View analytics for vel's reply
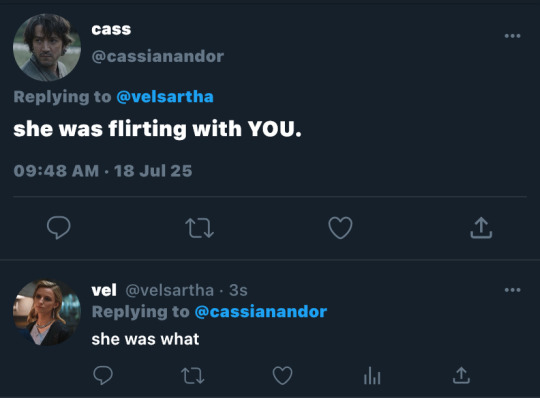This screenshot has width=540, height=398. pos(372,375)
